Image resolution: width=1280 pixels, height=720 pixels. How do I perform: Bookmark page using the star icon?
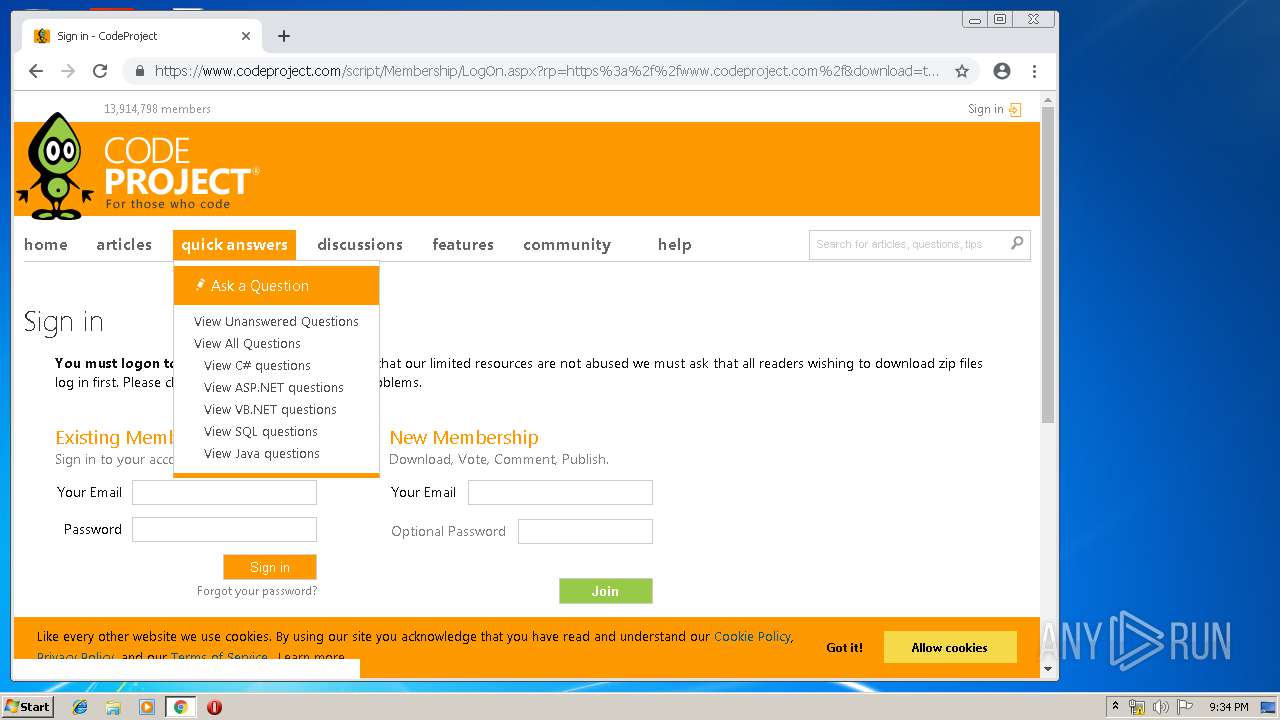click(x=962, y=71)
